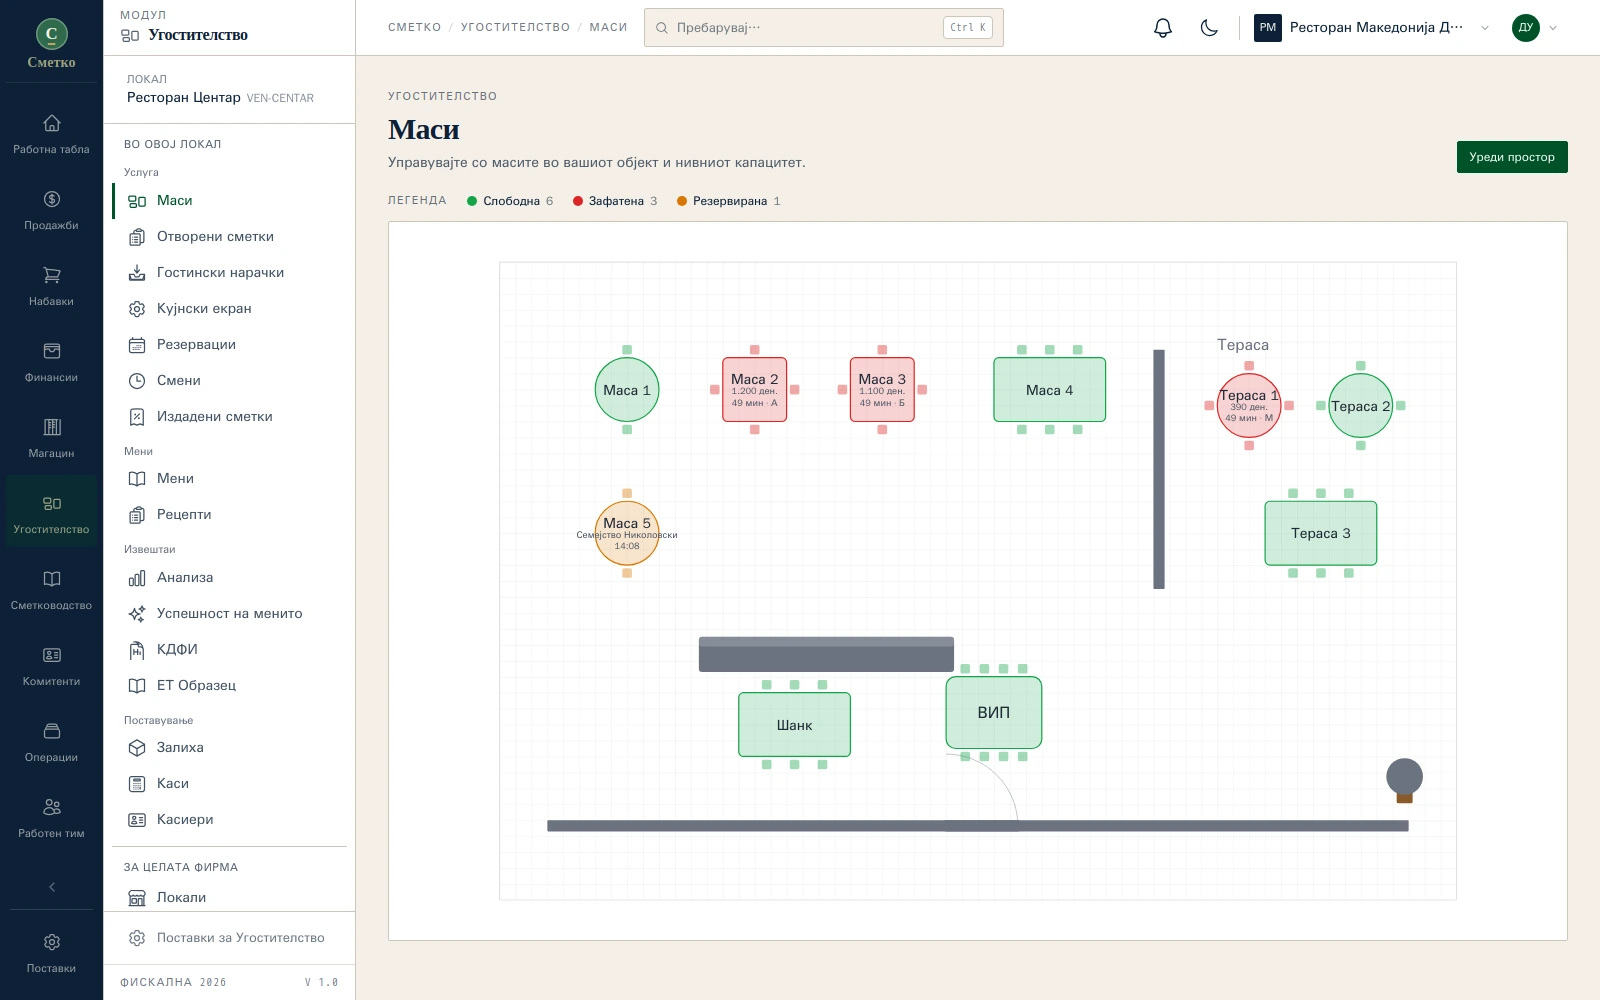Viewport: 1600px width, 1000px height.
Task: Open Отворени сметки menu item
Action: pos(229,237)
